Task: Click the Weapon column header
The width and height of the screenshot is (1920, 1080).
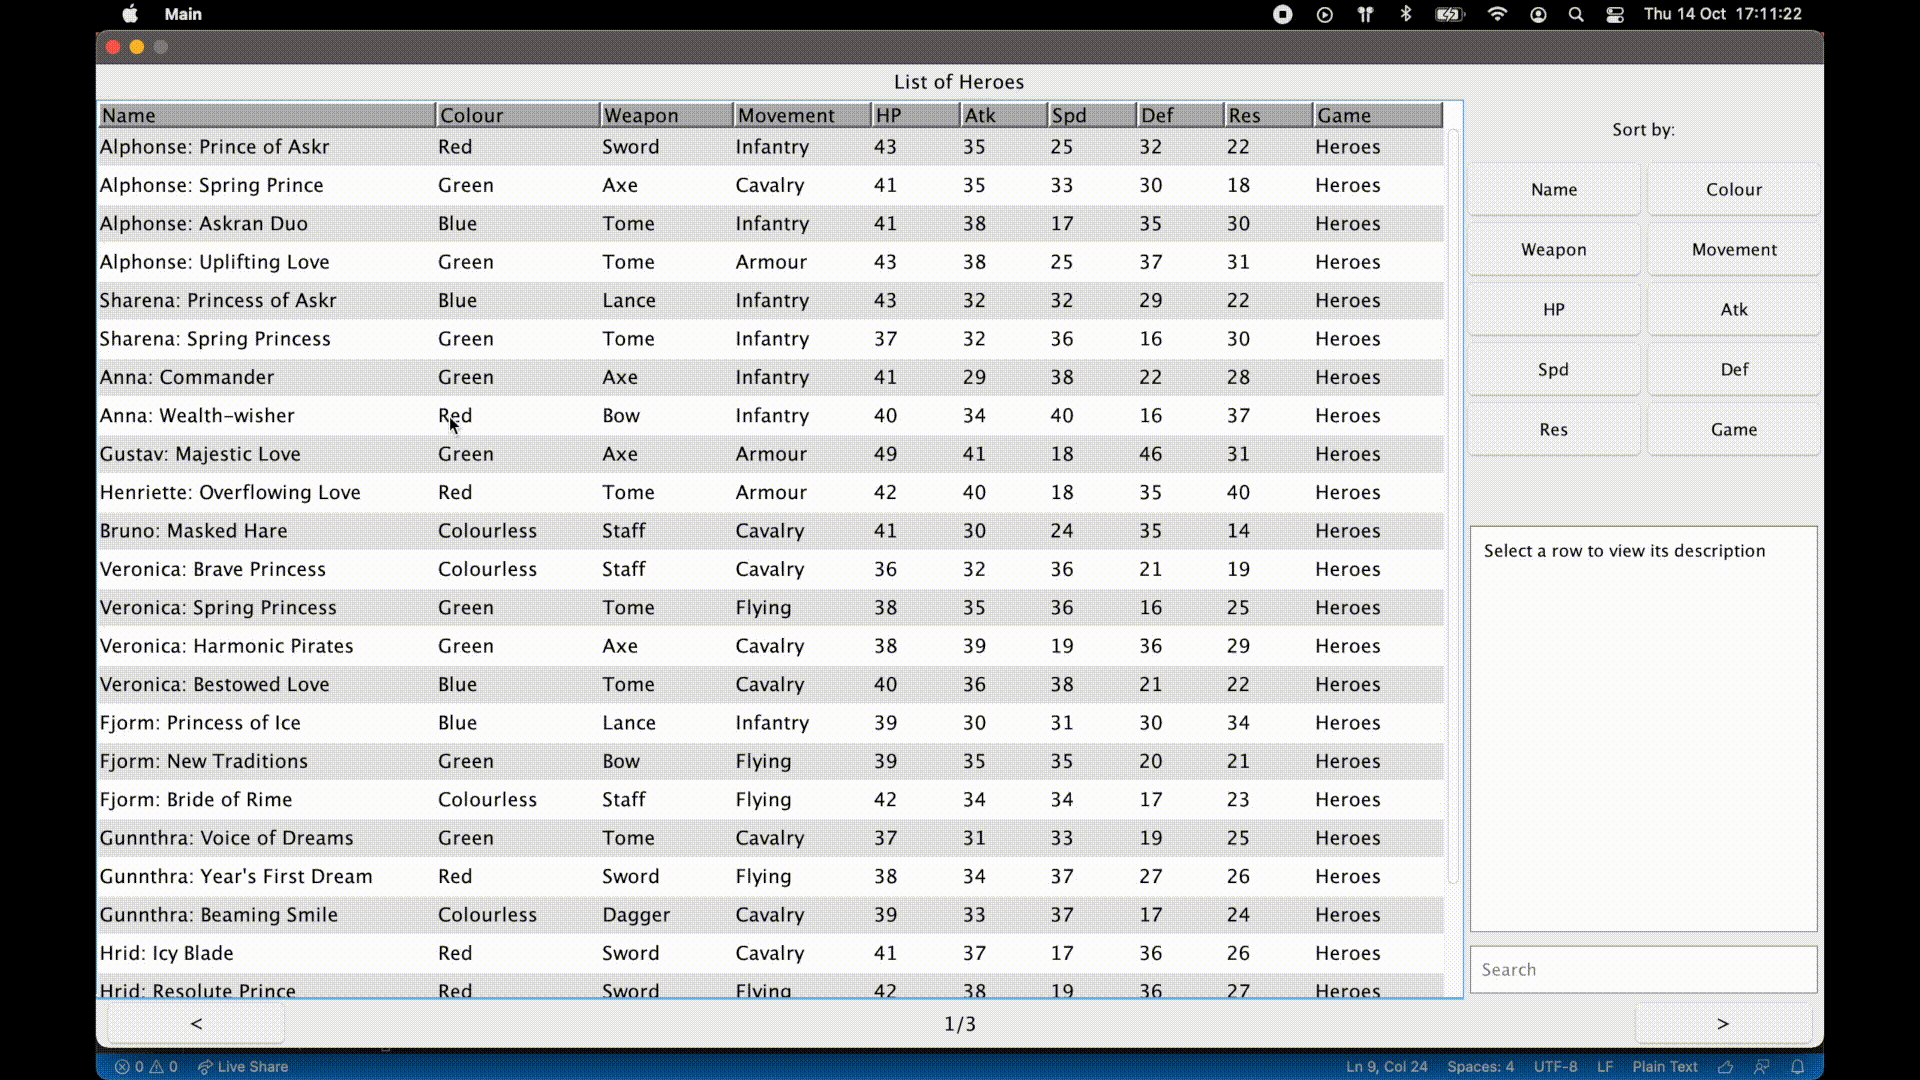Action: pos(667,115)
